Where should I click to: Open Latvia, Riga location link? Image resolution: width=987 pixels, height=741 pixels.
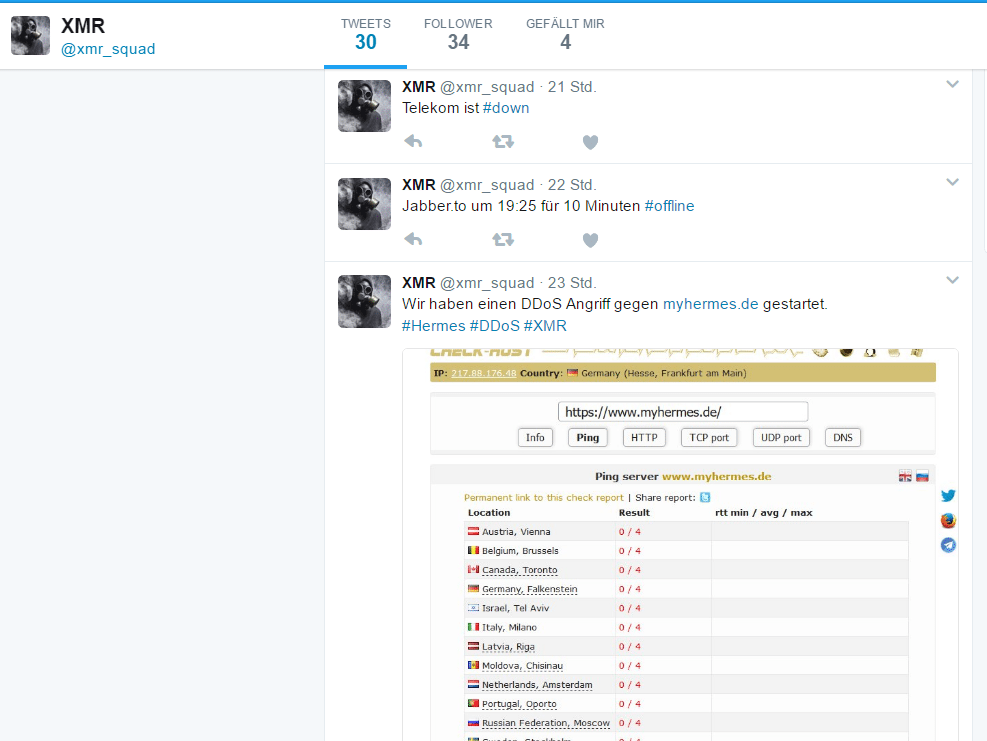(508, 647)
